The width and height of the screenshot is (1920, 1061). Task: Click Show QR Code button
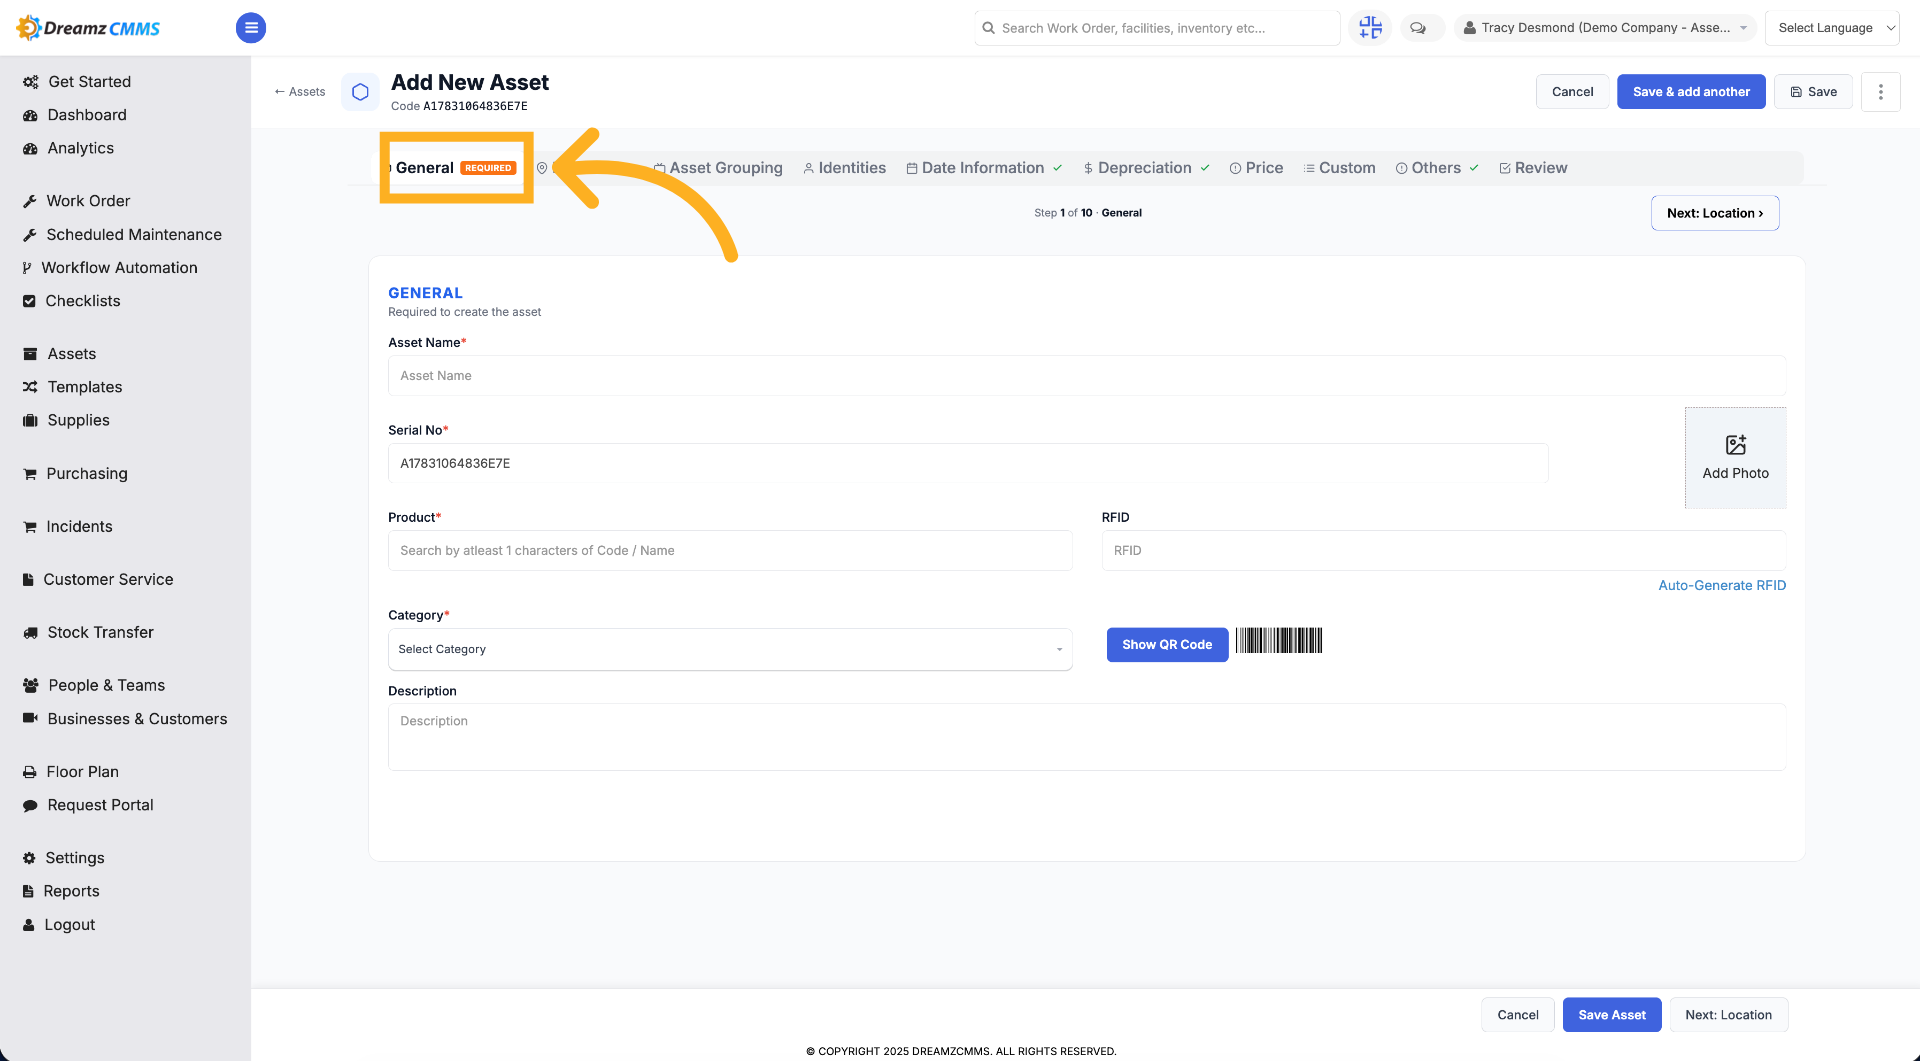[1167, 645]
